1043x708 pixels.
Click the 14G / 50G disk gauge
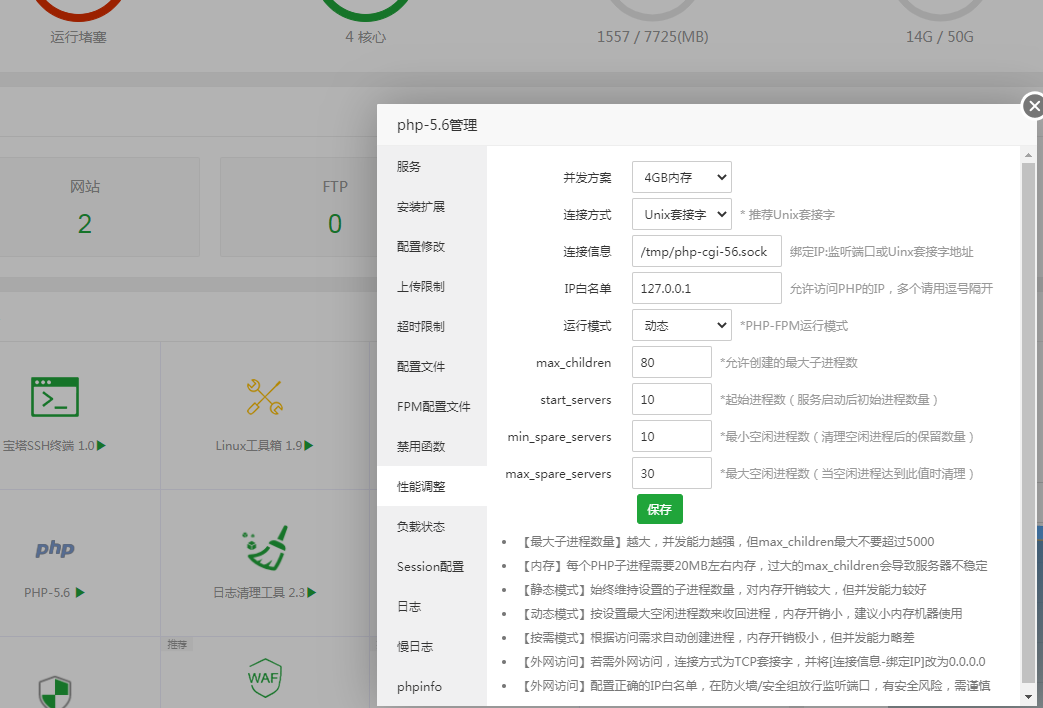pyautogui.click(x=939, y=10)
